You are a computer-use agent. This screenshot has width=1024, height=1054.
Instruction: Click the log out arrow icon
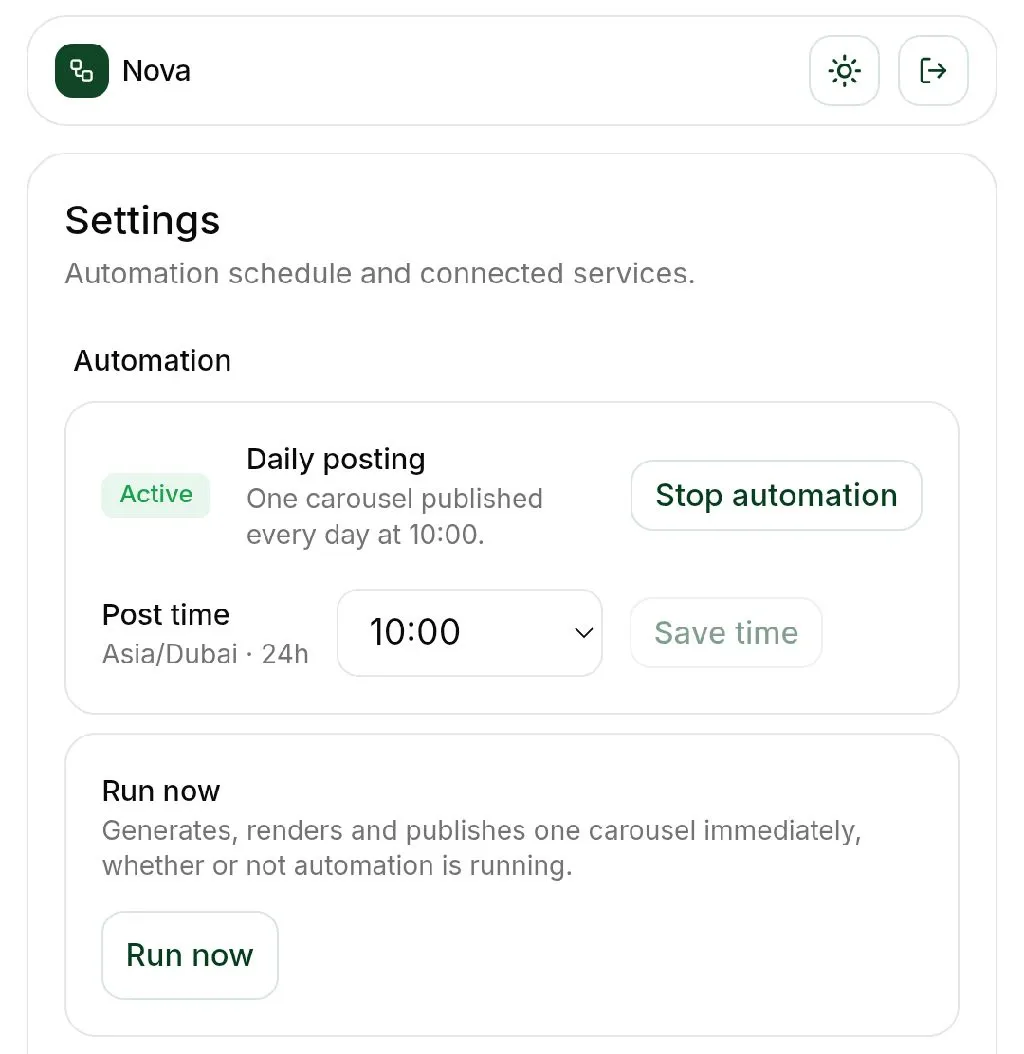[x=933, y=71]
